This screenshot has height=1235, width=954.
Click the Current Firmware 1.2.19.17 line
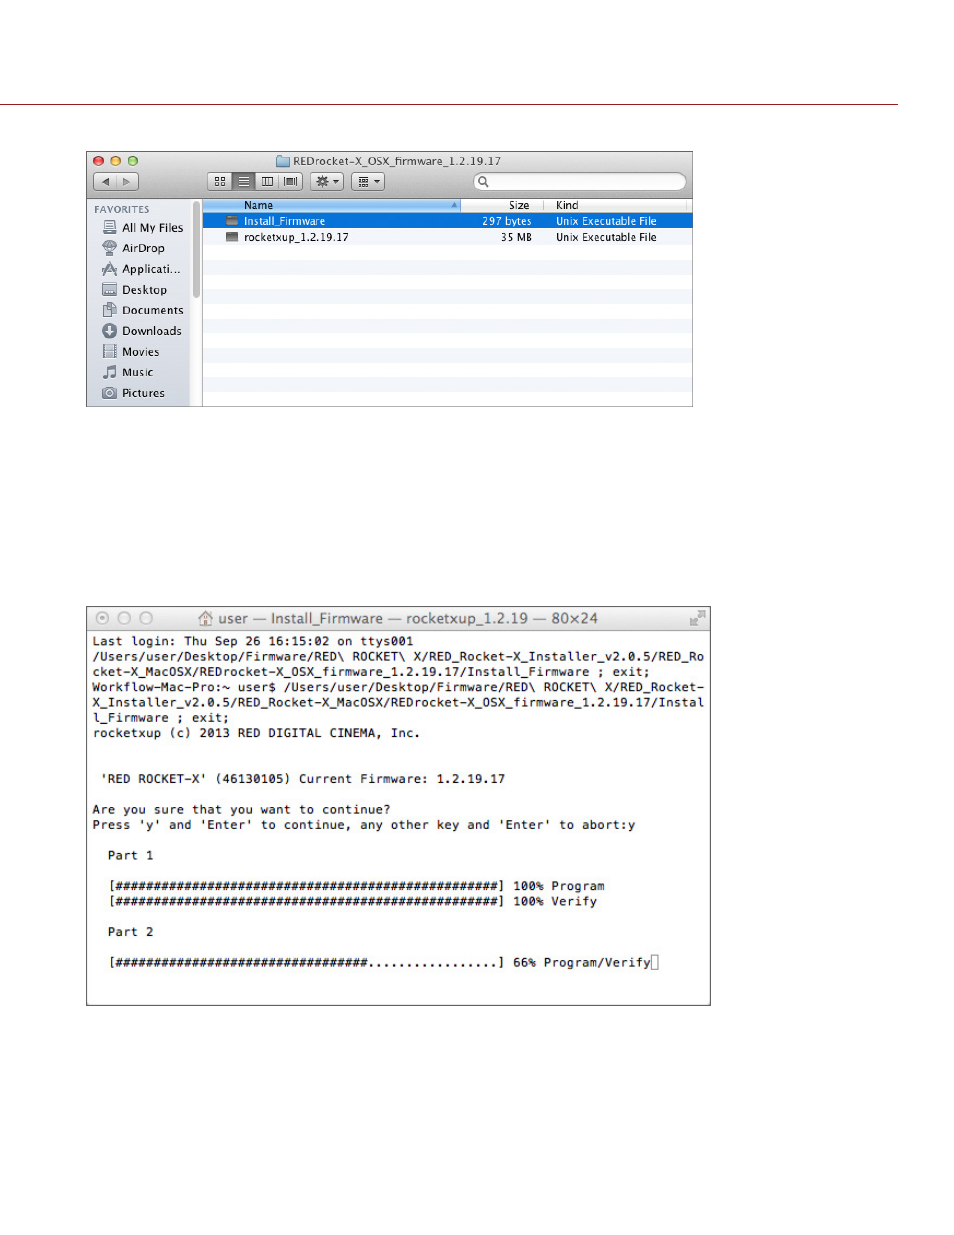303,779
